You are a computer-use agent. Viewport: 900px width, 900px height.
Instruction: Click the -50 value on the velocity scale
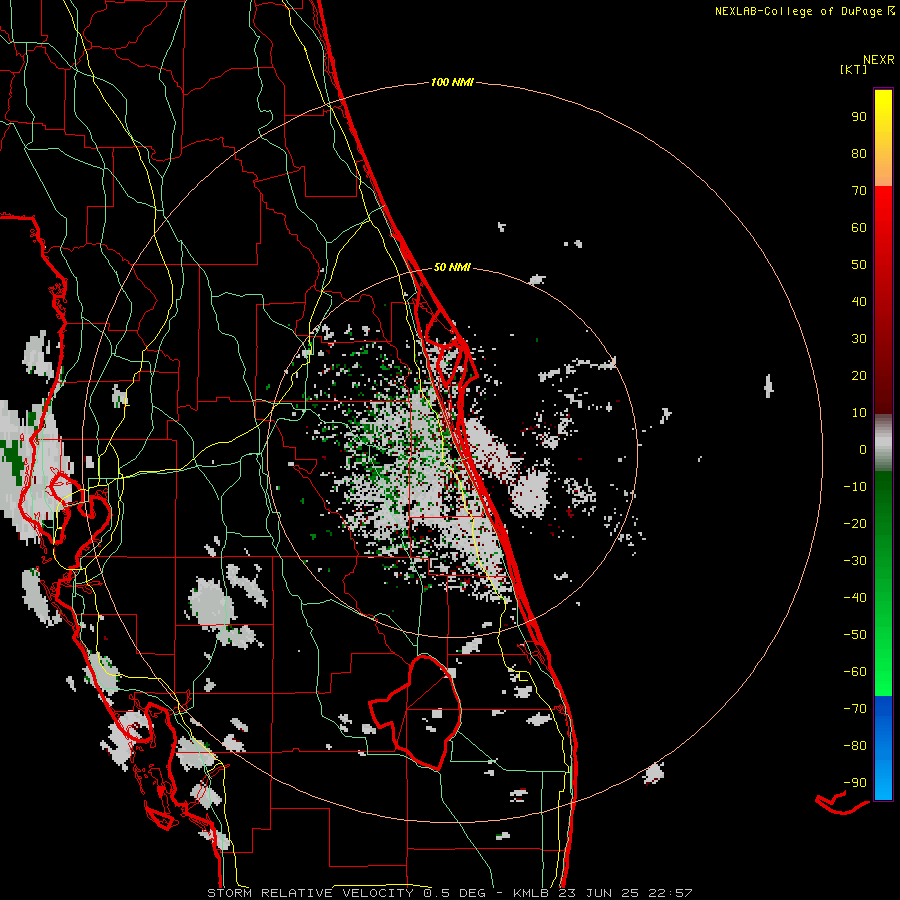(855, 635)
